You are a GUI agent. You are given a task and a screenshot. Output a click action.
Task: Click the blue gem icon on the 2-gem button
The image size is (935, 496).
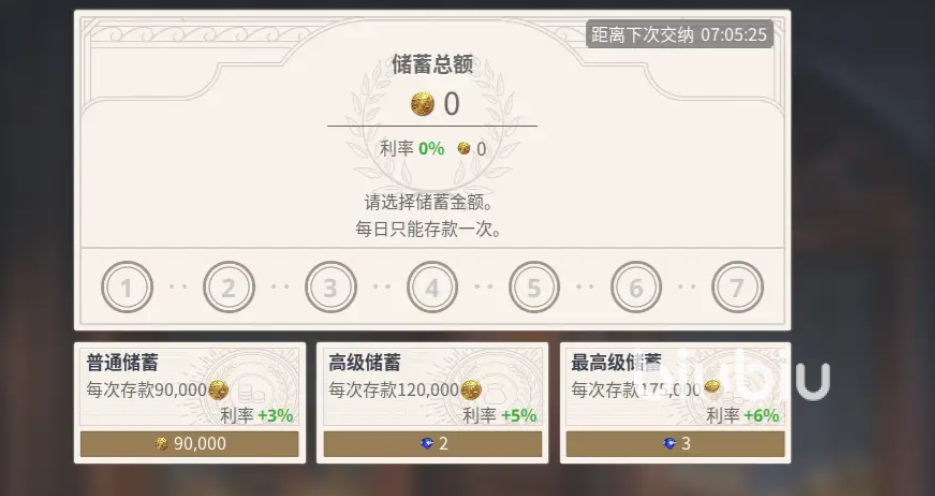point(427,444)
